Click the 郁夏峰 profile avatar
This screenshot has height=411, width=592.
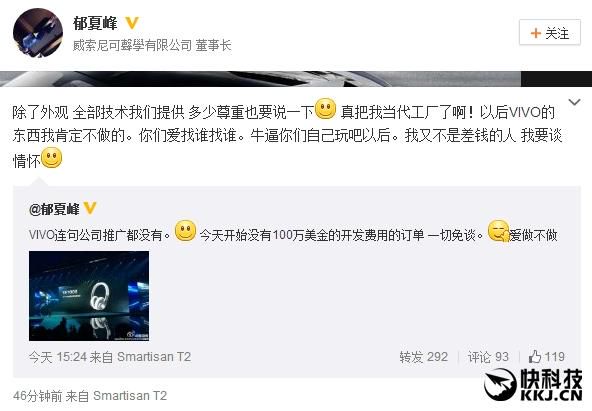(x=38, y=33)
